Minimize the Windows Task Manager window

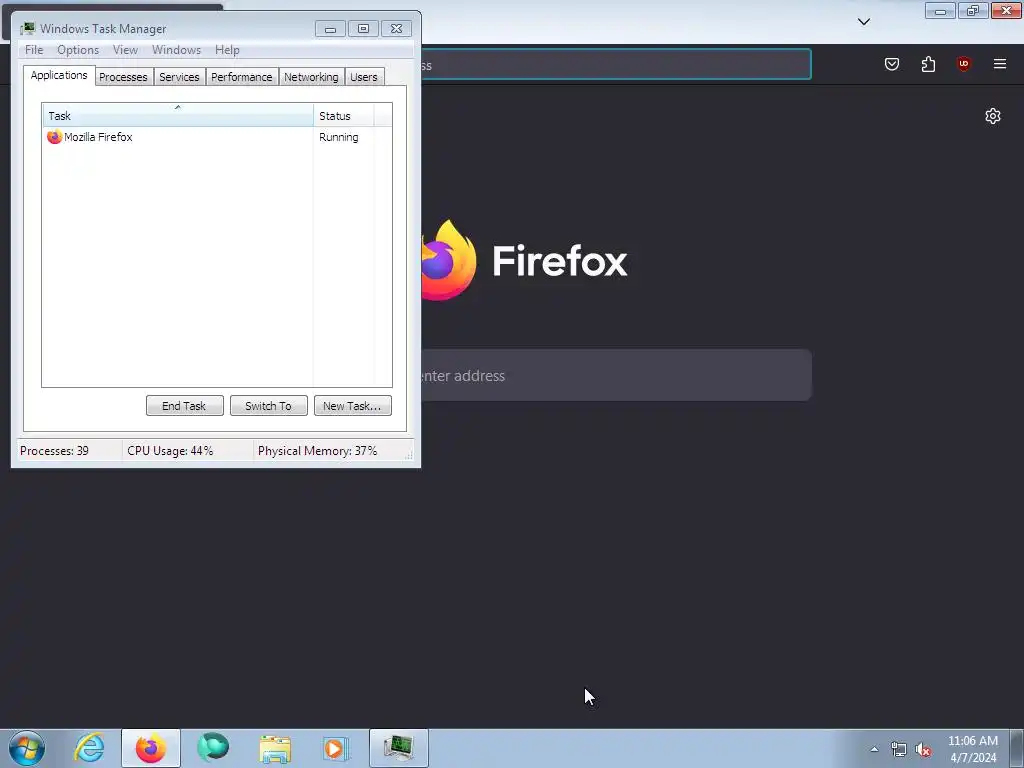tap(330, 29)
